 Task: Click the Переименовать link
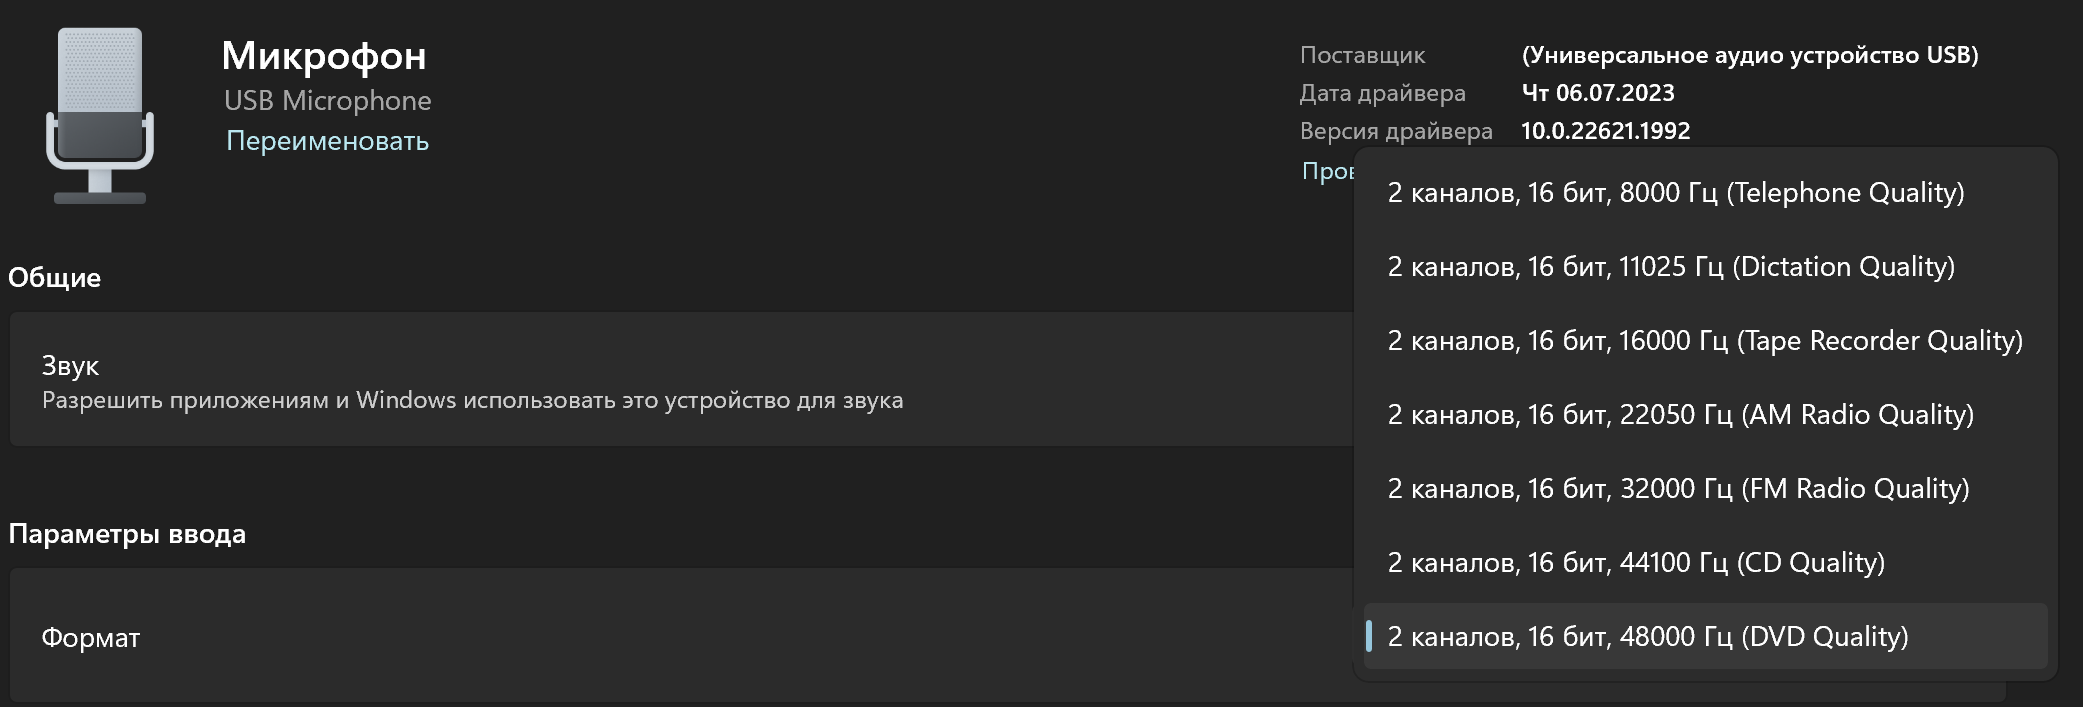[327, 141]
